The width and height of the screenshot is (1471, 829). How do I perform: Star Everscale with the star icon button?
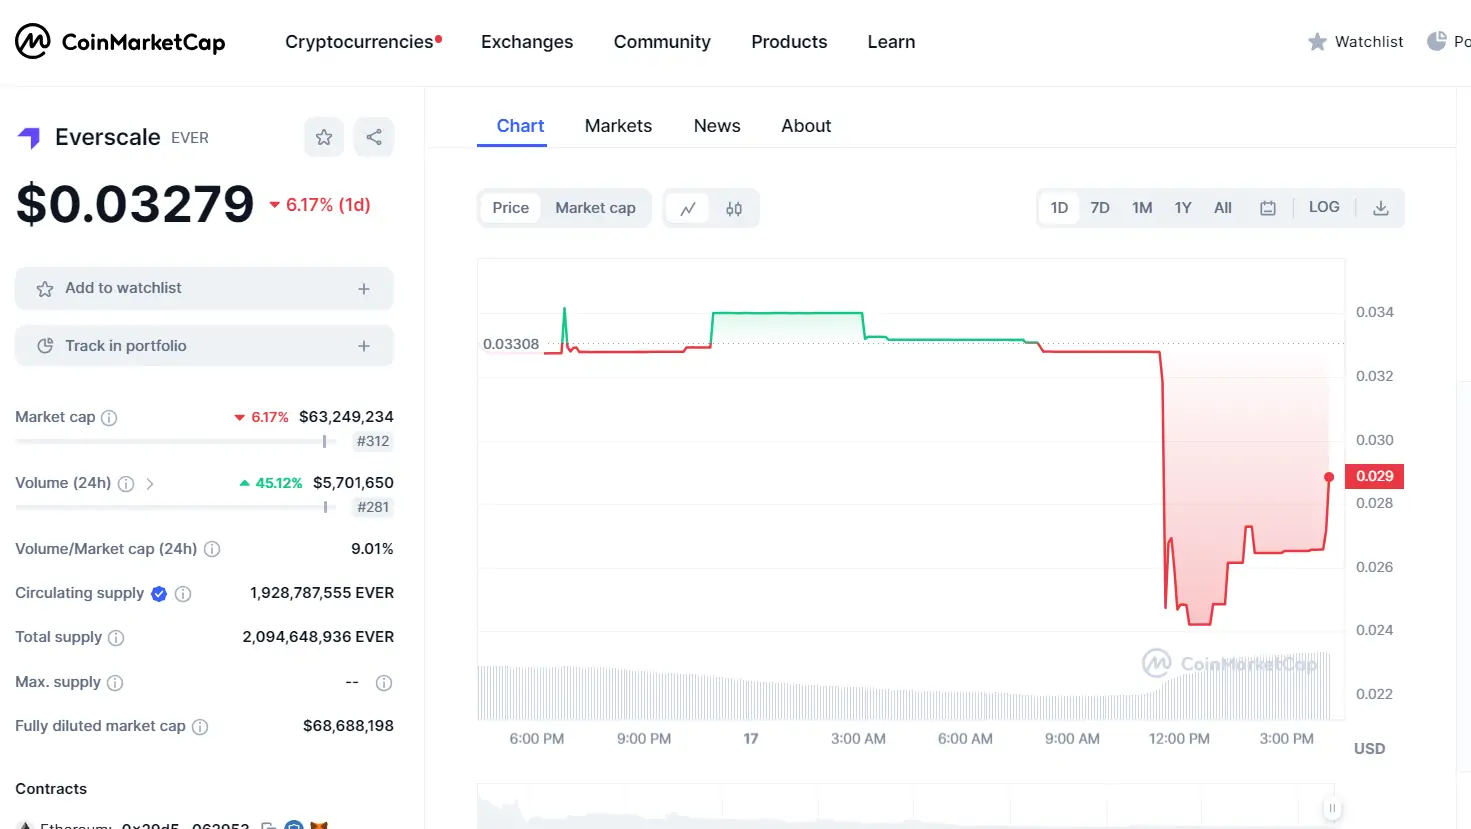coord(324,137)
